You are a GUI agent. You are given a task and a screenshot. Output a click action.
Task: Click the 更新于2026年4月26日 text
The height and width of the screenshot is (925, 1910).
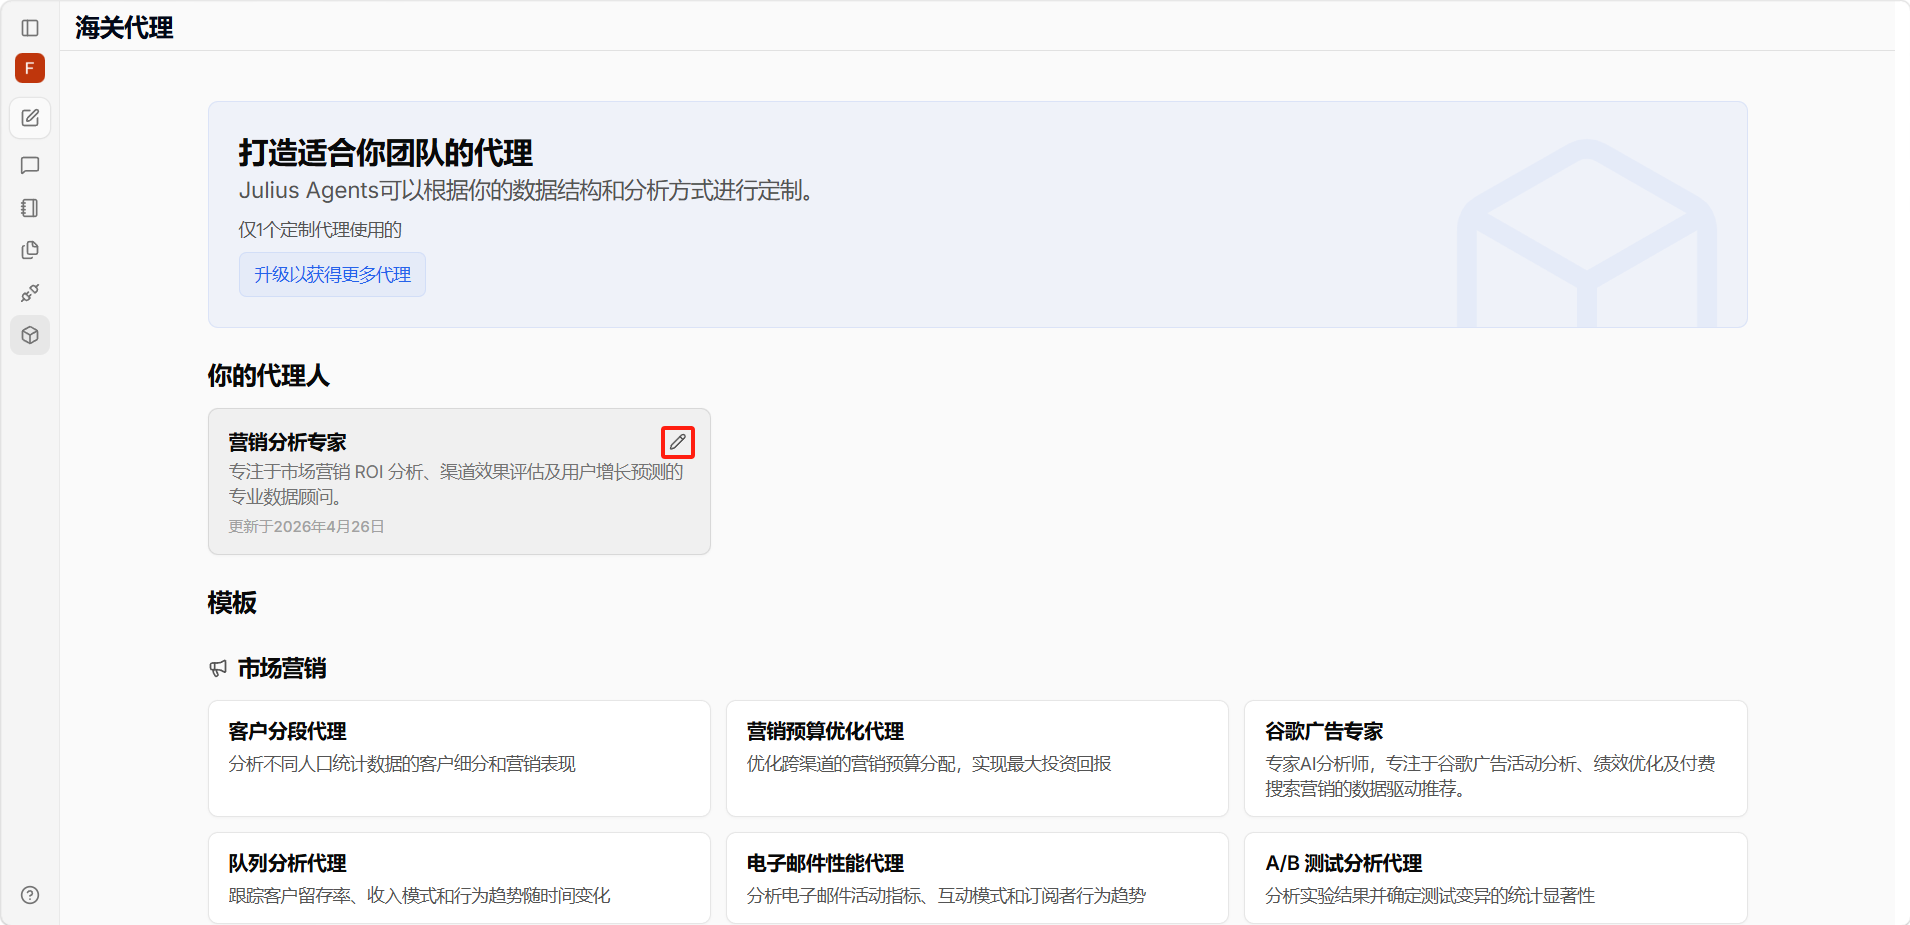click(x=306, y=526)
